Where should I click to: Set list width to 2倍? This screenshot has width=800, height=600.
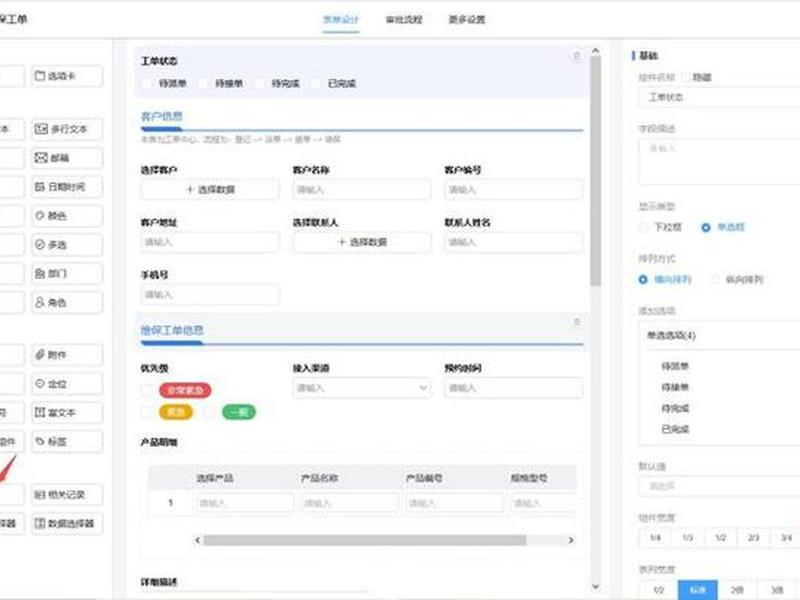(737, 590)
